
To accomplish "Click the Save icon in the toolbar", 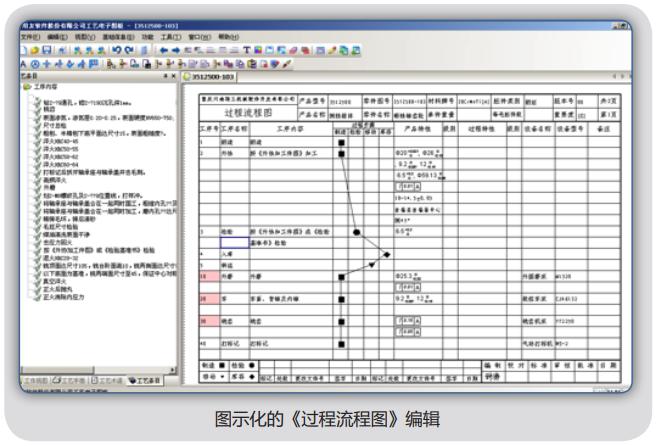I will pyautogui.click(x=47, y=49).
